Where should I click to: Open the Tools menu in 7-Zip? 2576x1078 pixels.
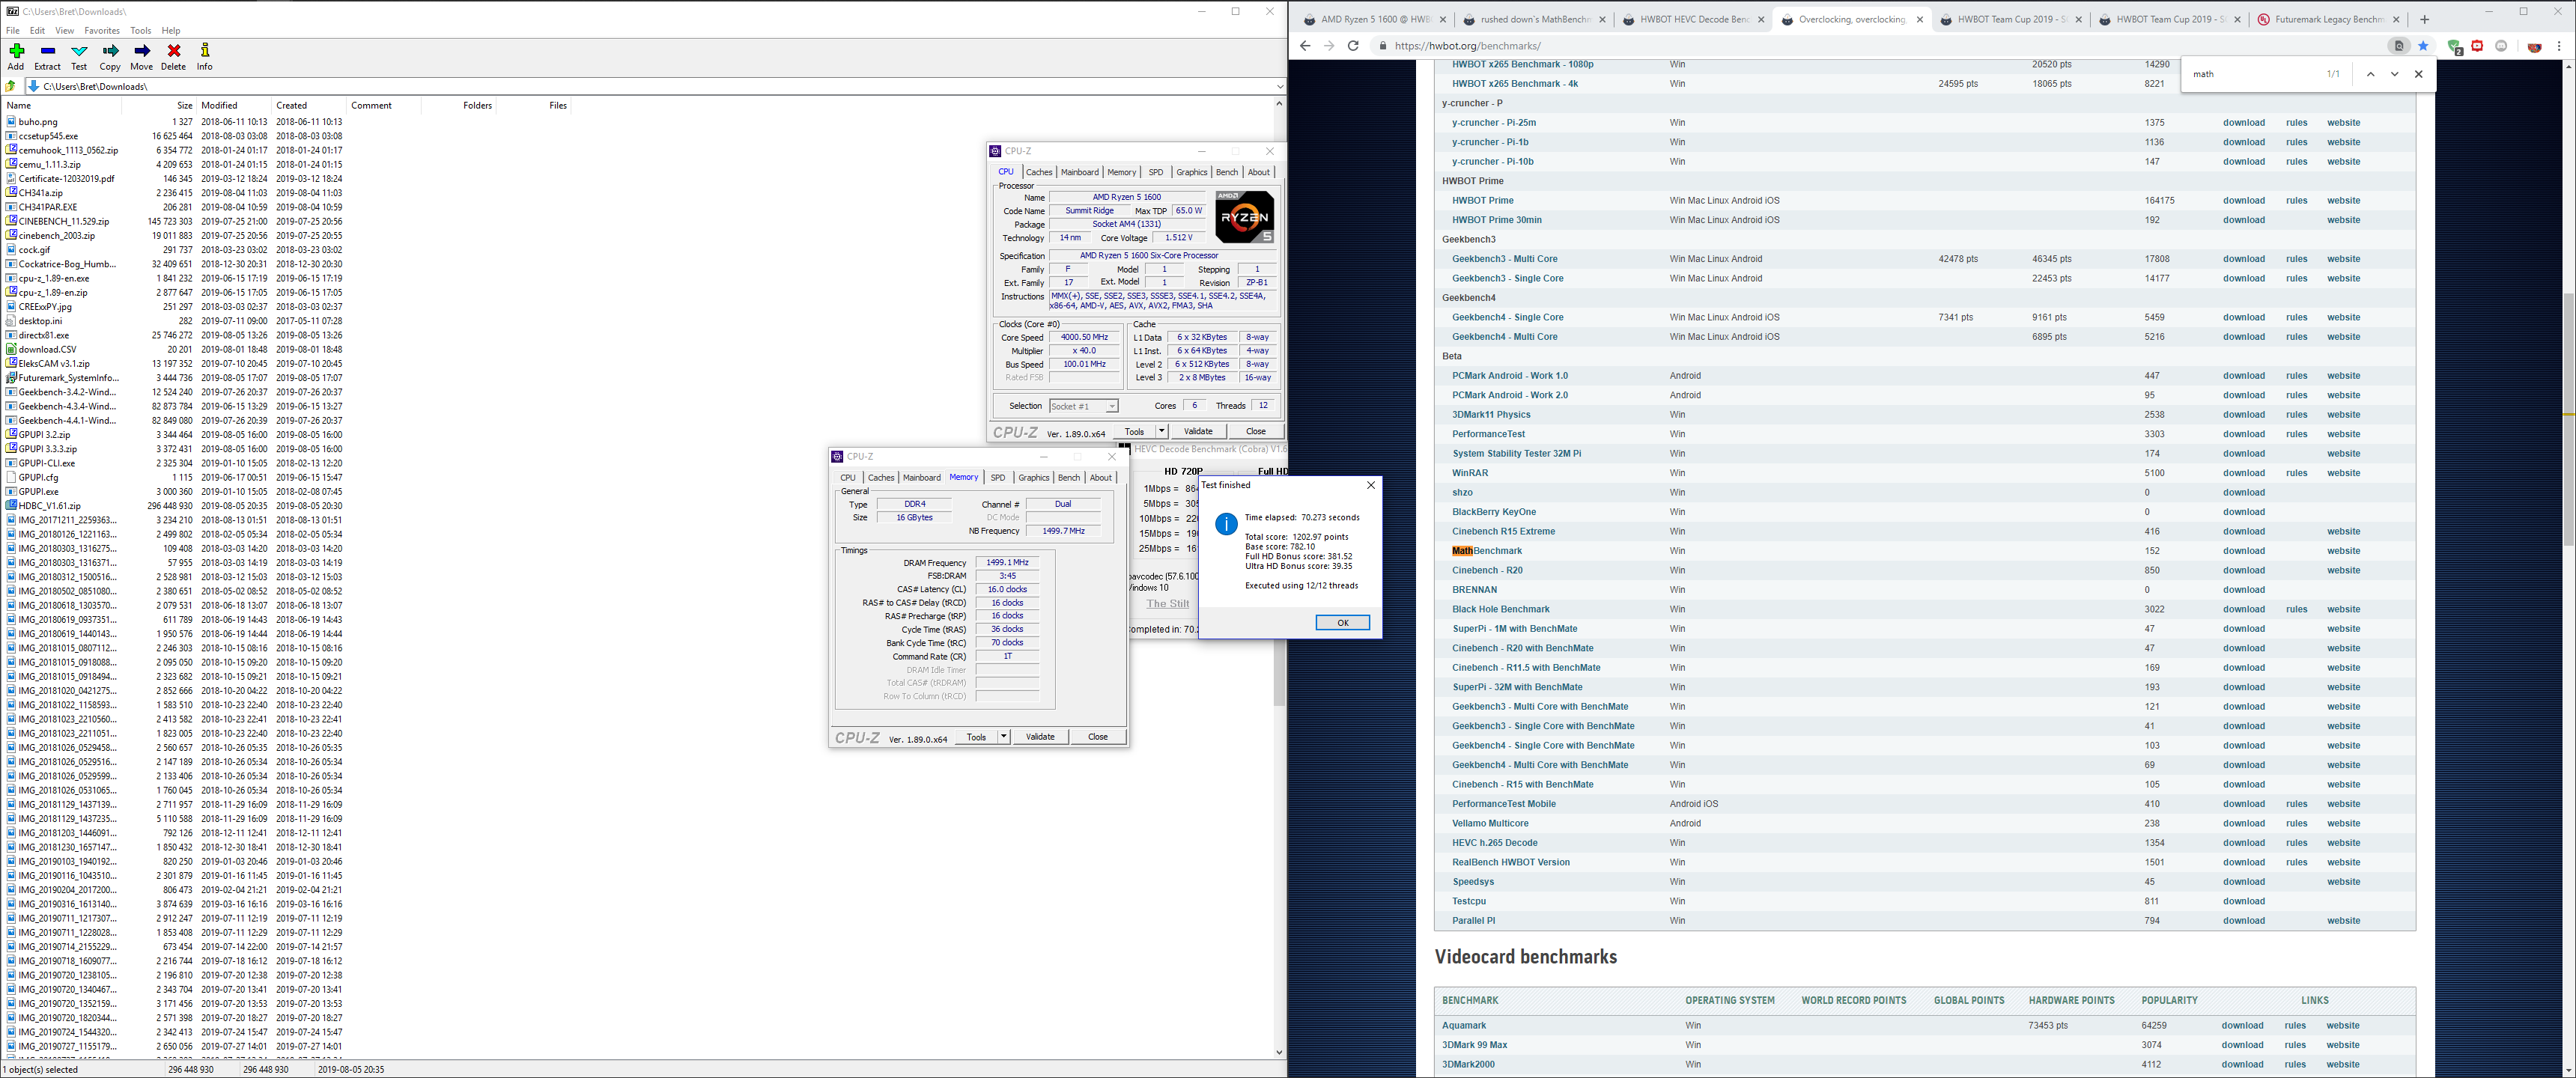point(141,31)
